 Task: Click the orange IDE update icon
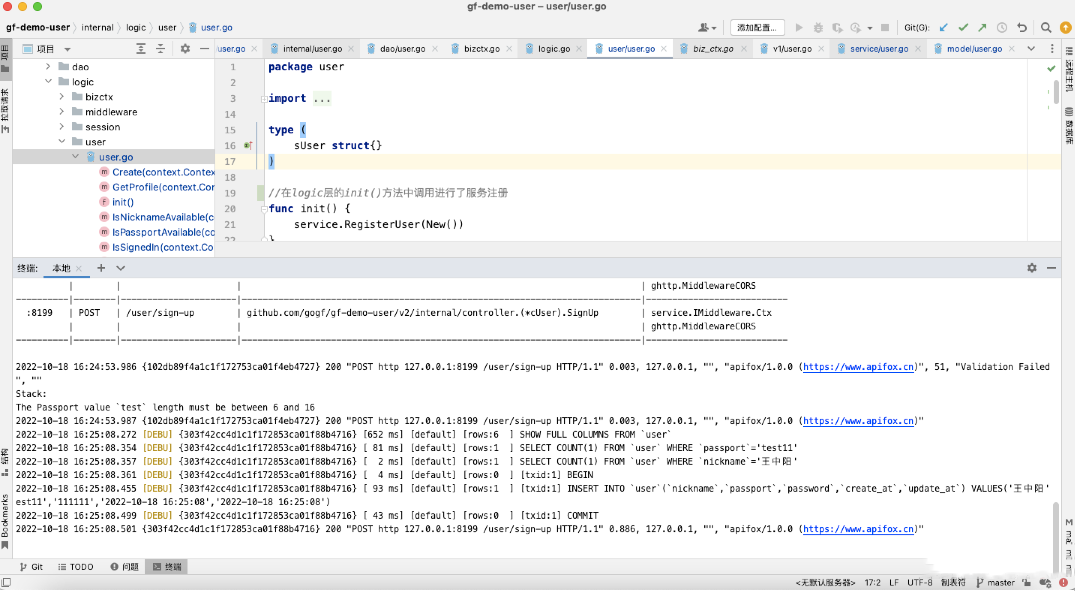[x=1065, y=27]
